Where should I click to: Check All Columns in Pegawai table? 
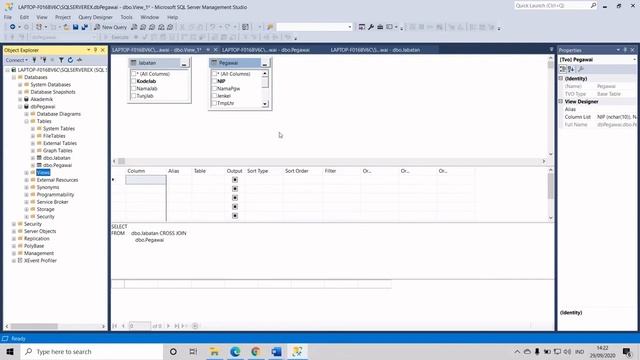[x=214, y=74]
